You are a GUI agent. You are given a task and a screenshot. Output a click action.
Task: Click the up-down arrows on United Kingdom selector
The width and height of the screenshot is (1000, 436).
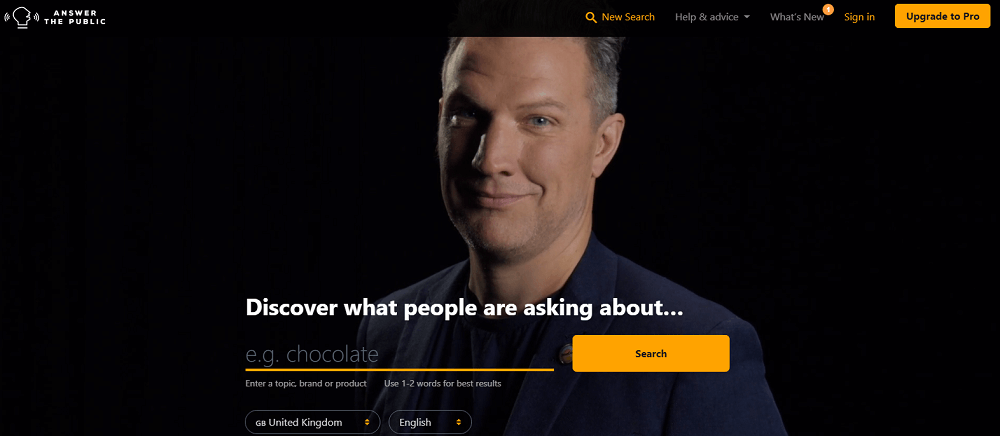(367, 423)
